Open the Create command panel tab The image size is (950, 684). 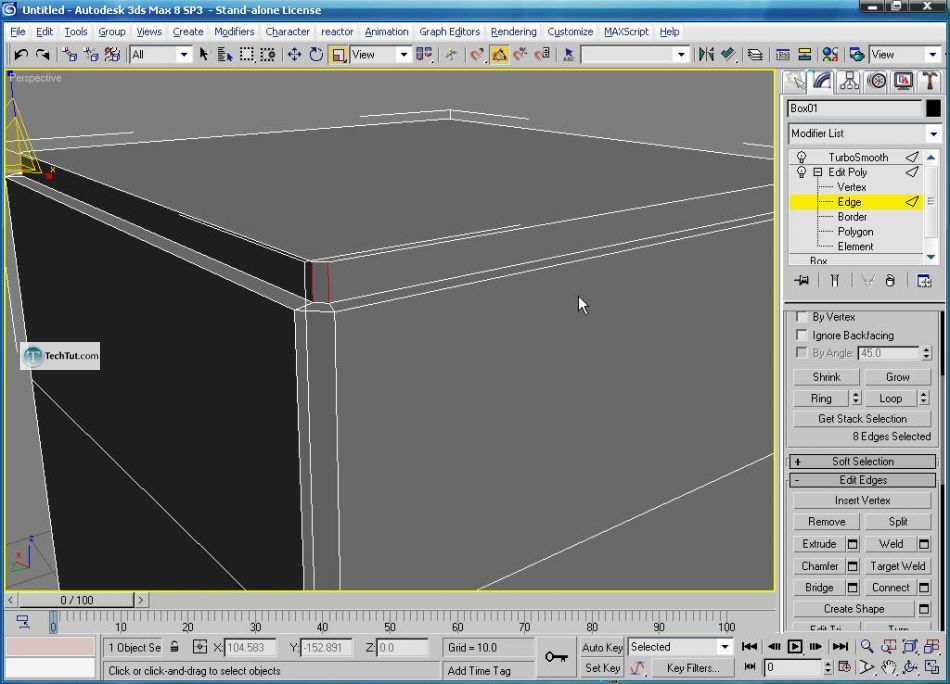pos(794,81)
